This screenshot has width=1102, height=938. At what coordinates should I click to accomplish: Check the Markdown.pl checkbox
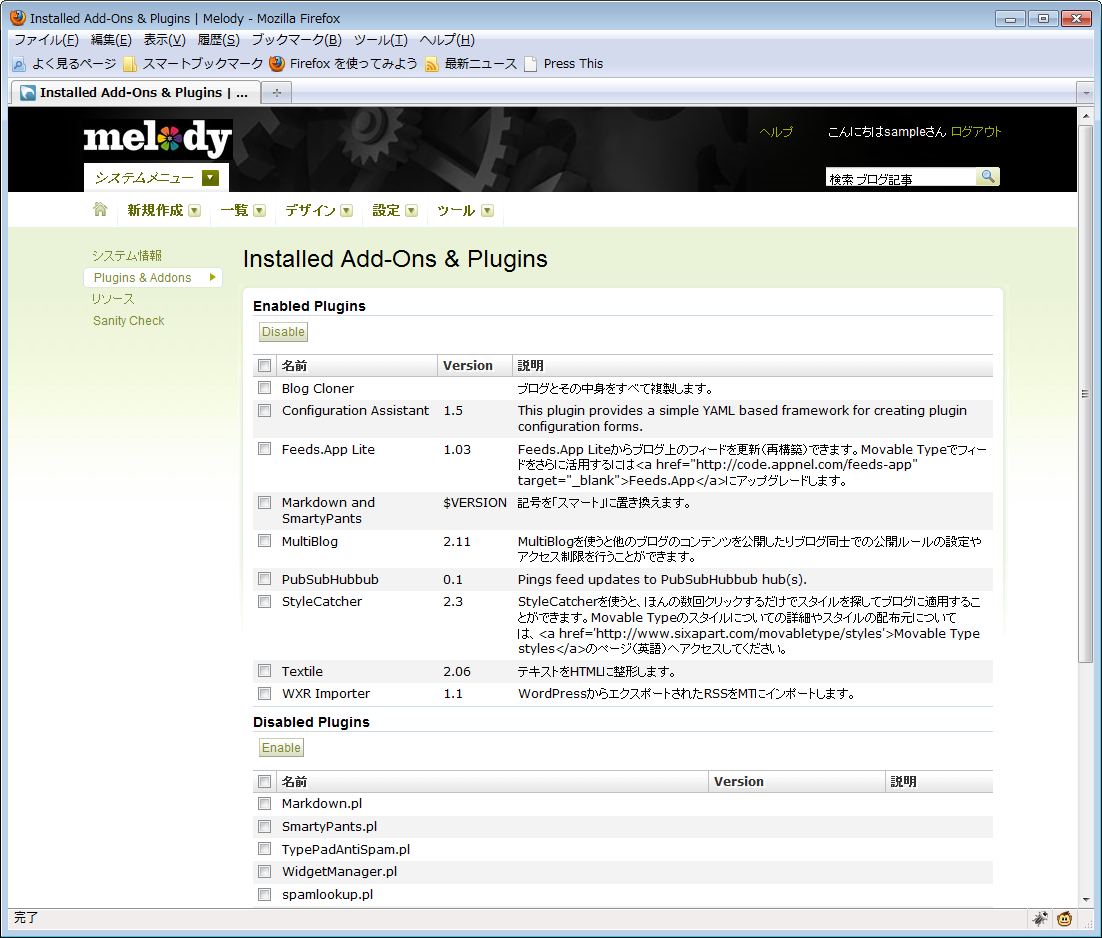pos(264,803)
